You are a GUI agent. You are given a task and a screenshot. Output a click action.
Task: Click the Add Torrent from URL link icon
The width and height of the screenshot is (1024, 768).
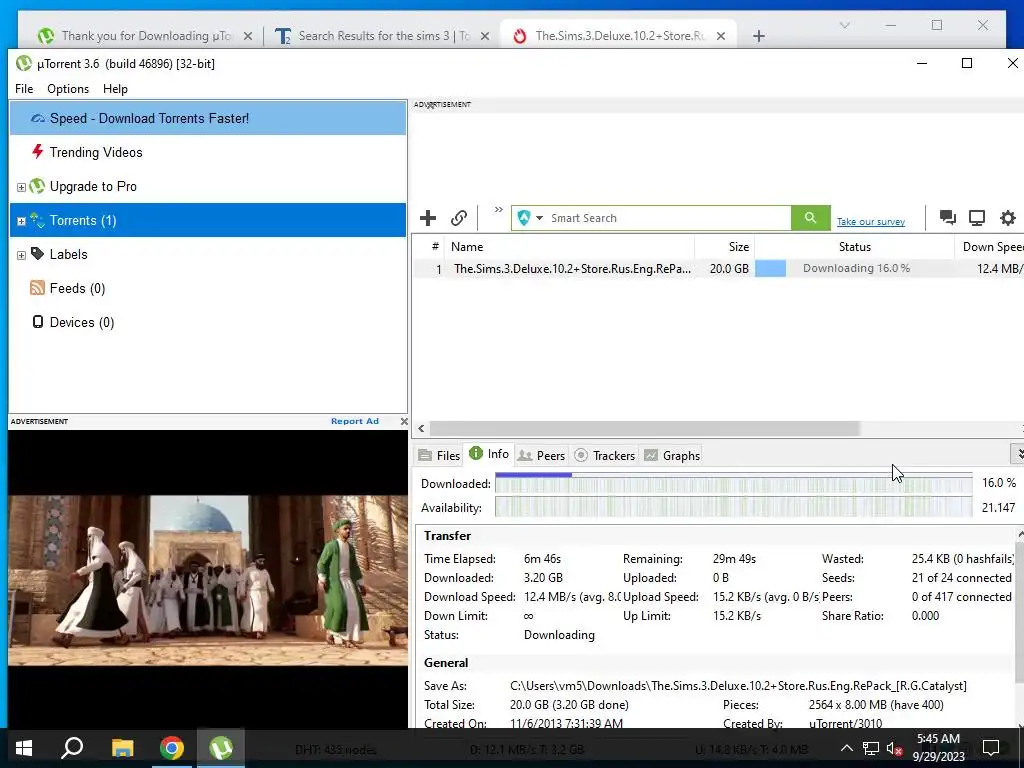pyautogui.click(x=459, y=218)
